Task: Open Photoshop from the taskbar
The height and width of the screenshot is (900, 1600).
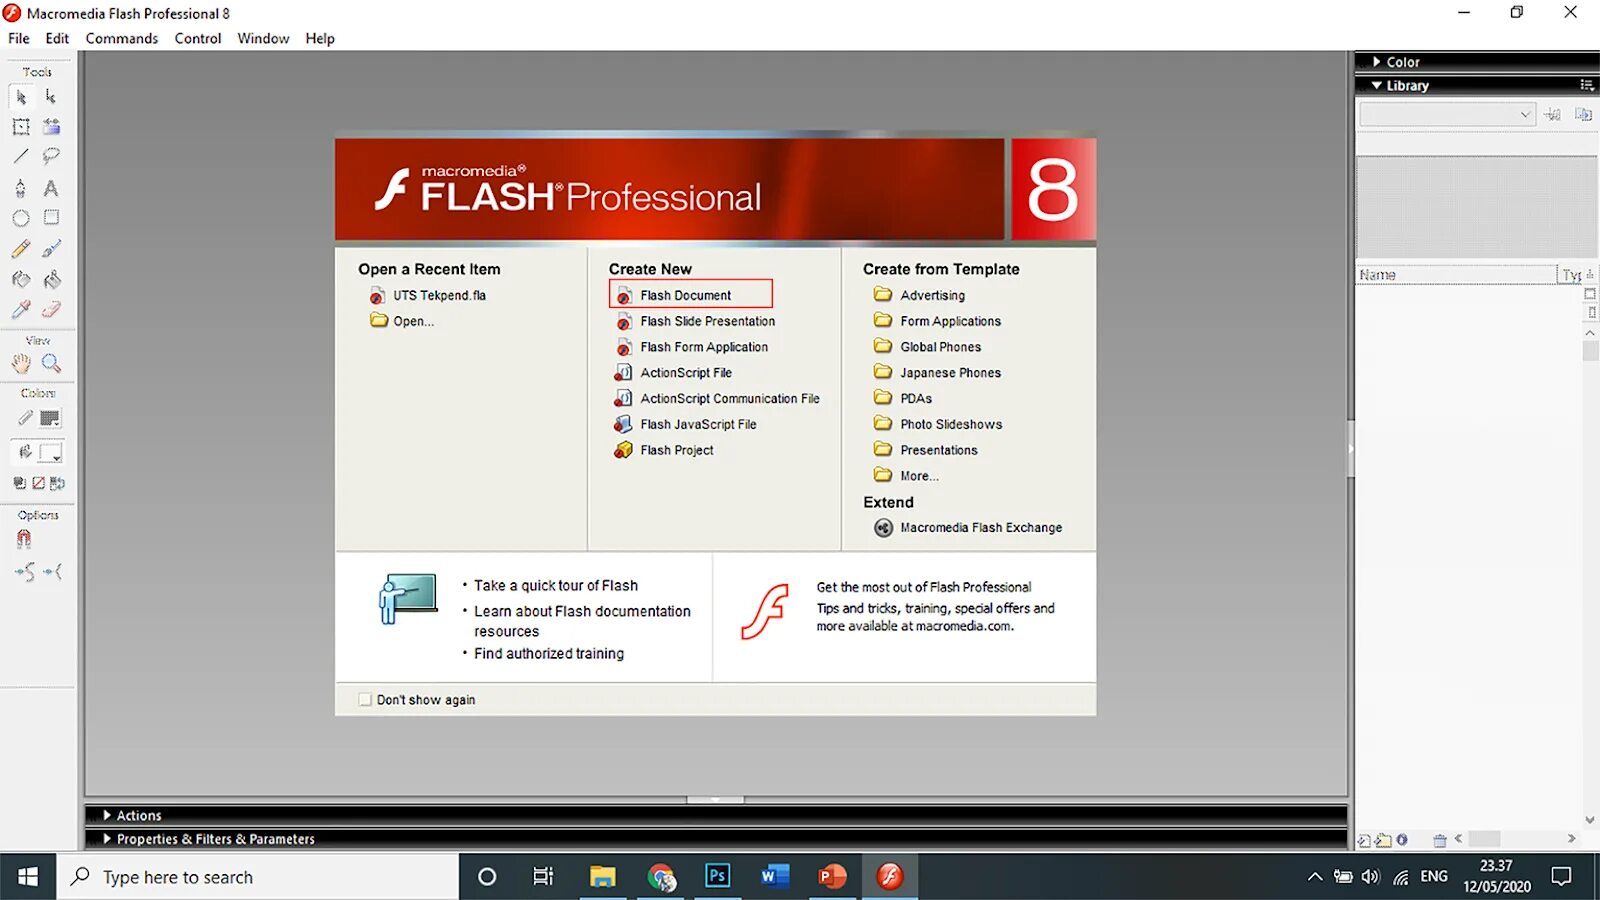Action: click(x=717, y=877)
